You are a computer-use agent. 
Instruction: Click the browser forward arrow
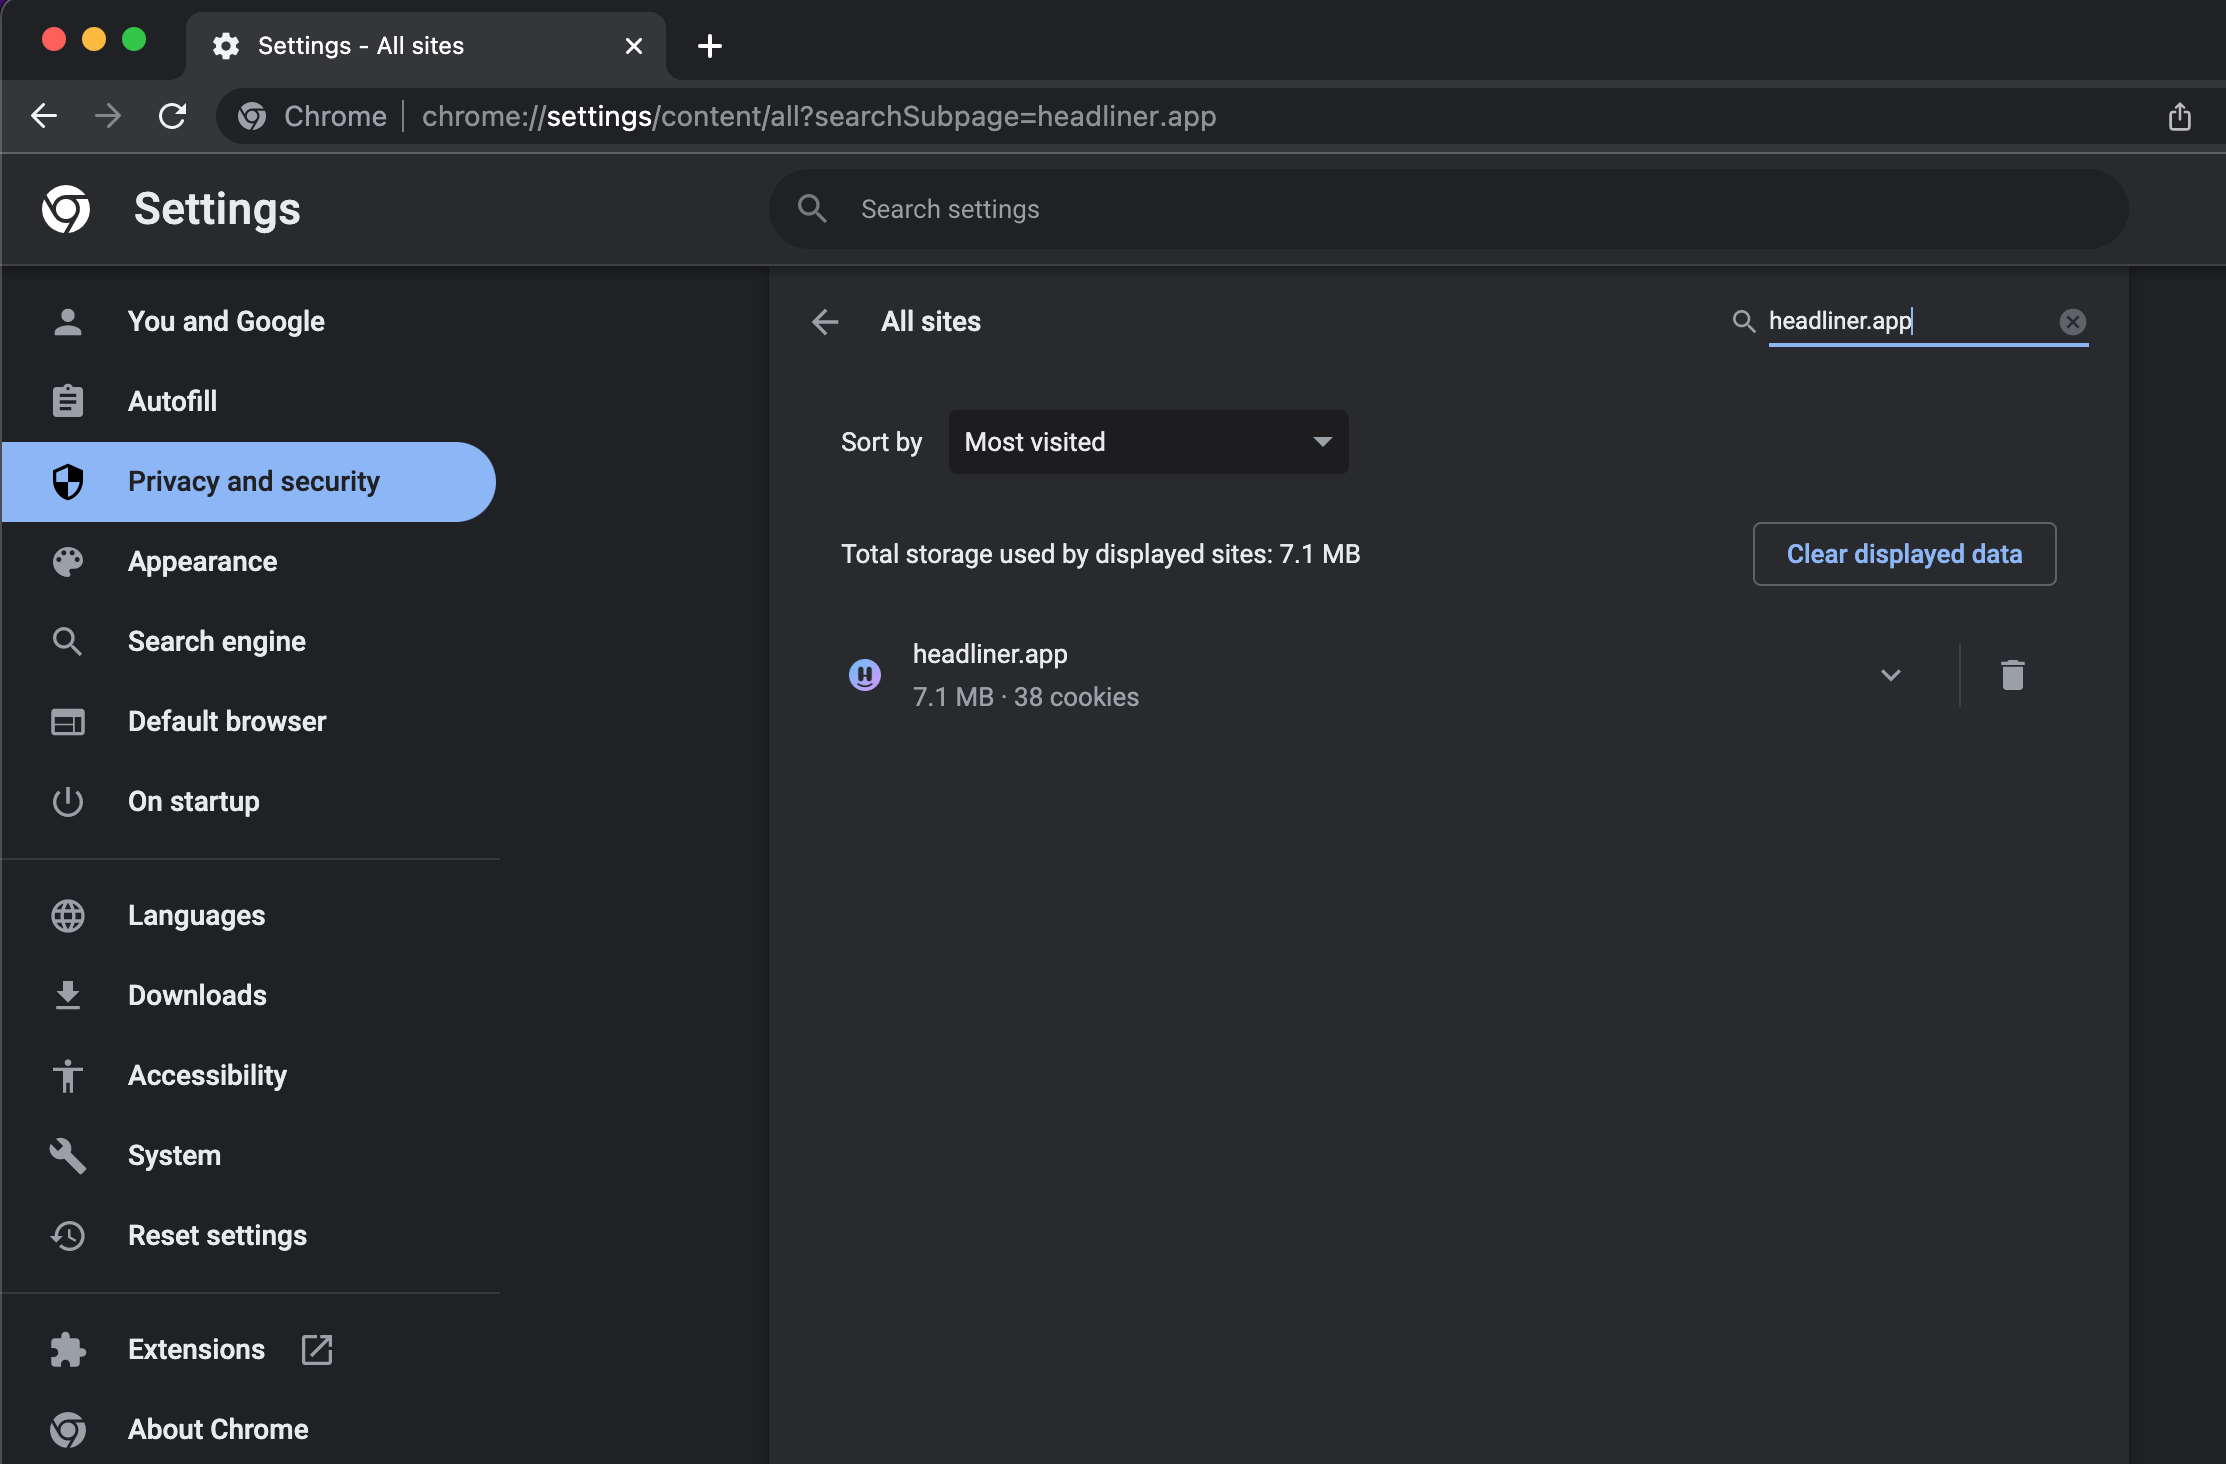coord(108,116)
